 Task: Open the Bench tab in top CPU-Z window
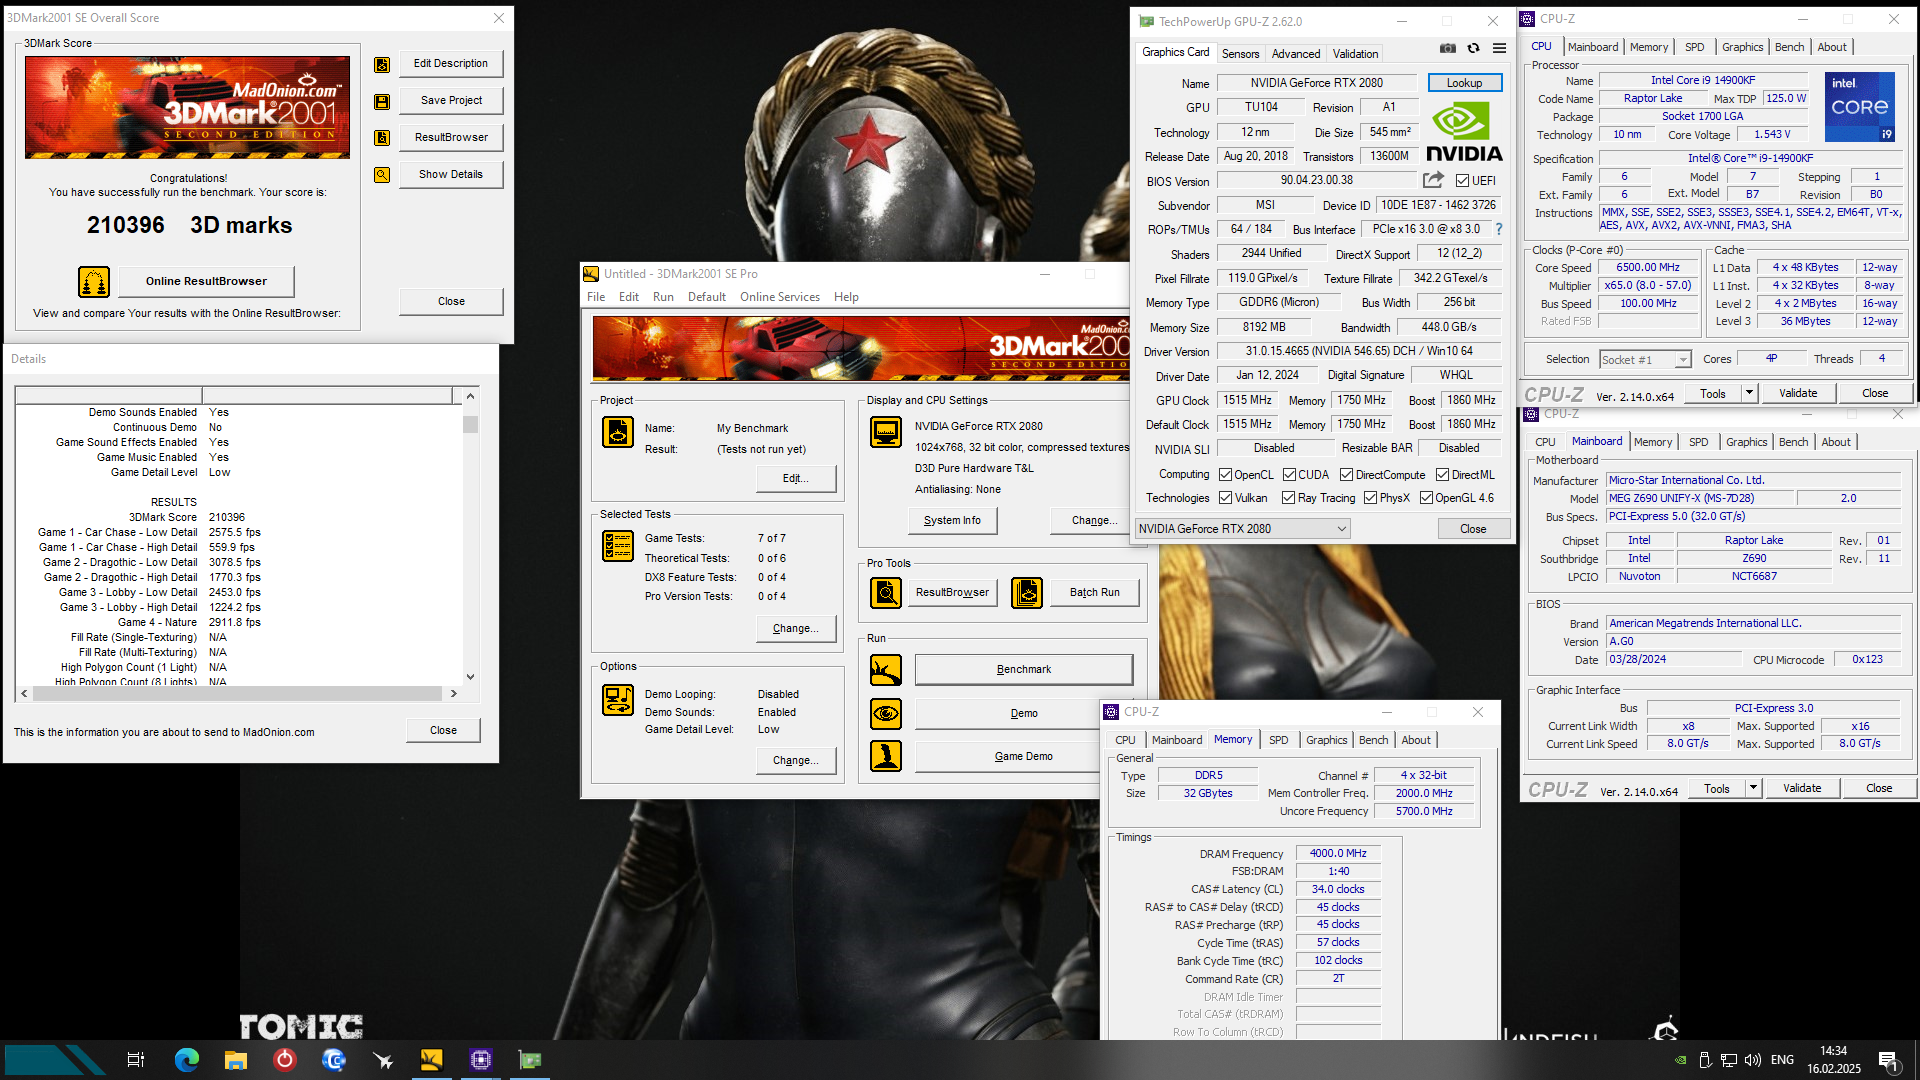tap(1790, 47)
